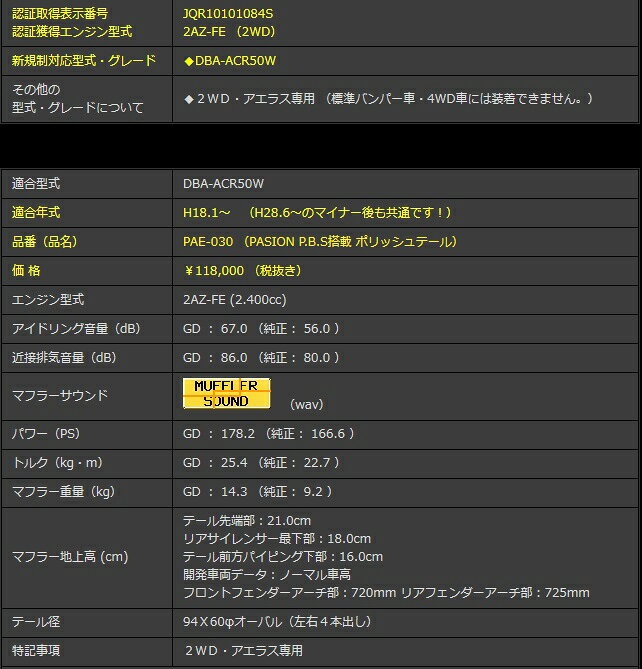
Task: Click the 2AZ-FE (2WD) engine type text
Action: click(x=229, y=31)
